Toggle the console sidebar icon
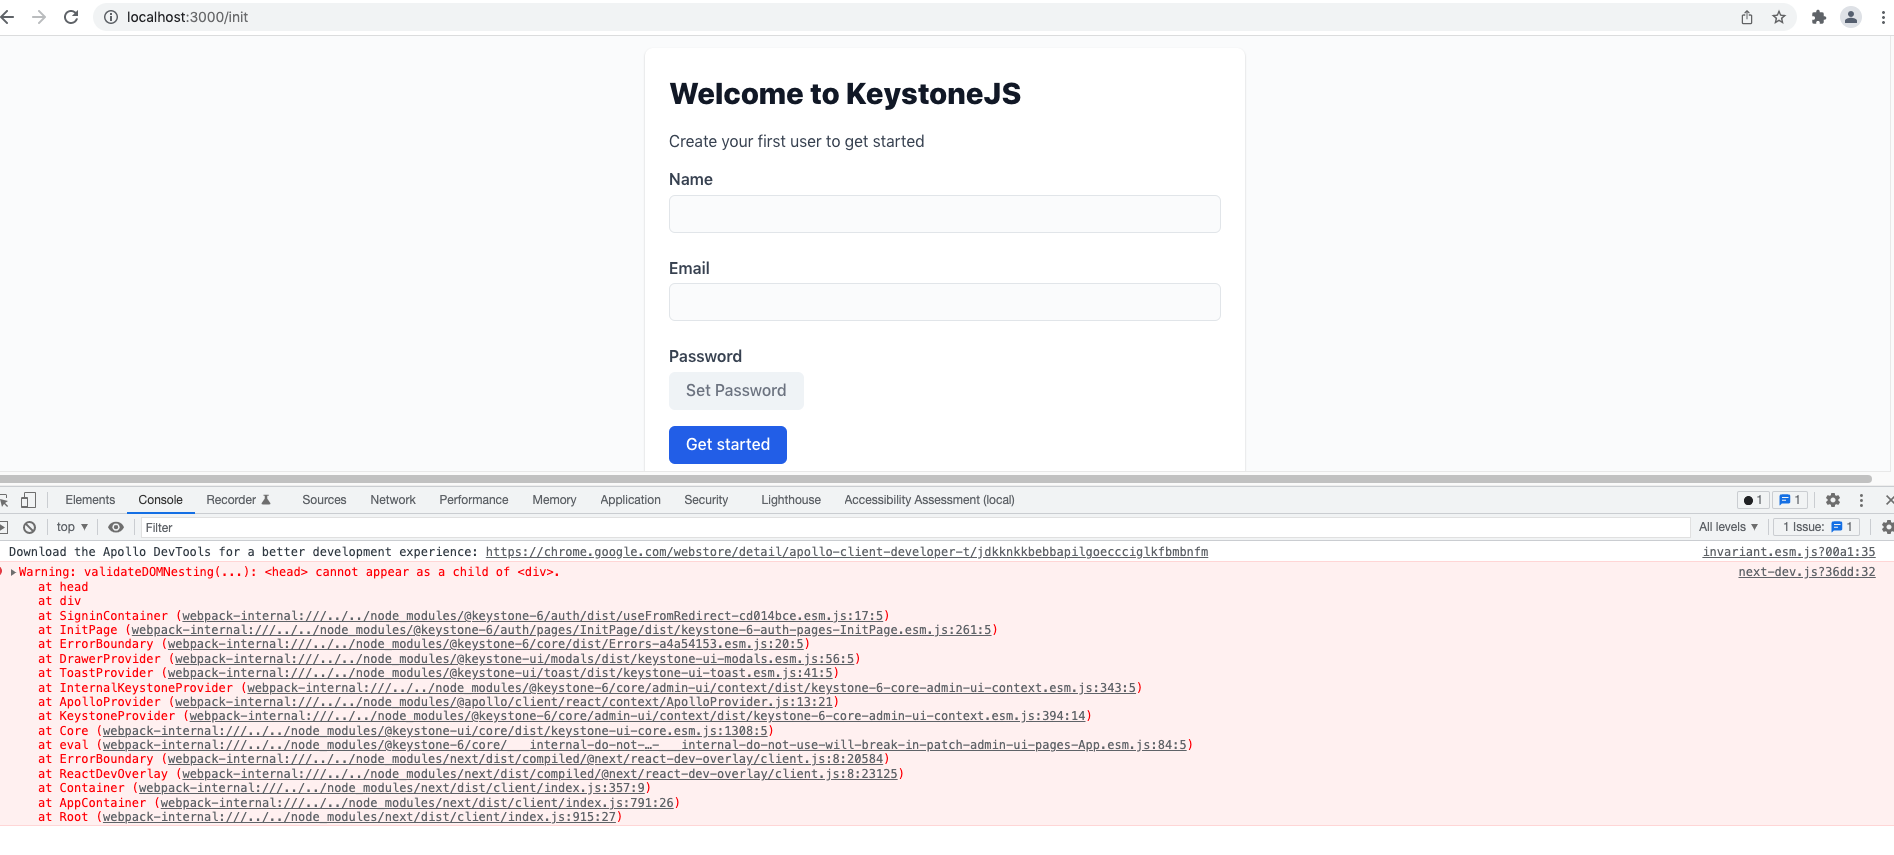 click(x=4, y=527)
